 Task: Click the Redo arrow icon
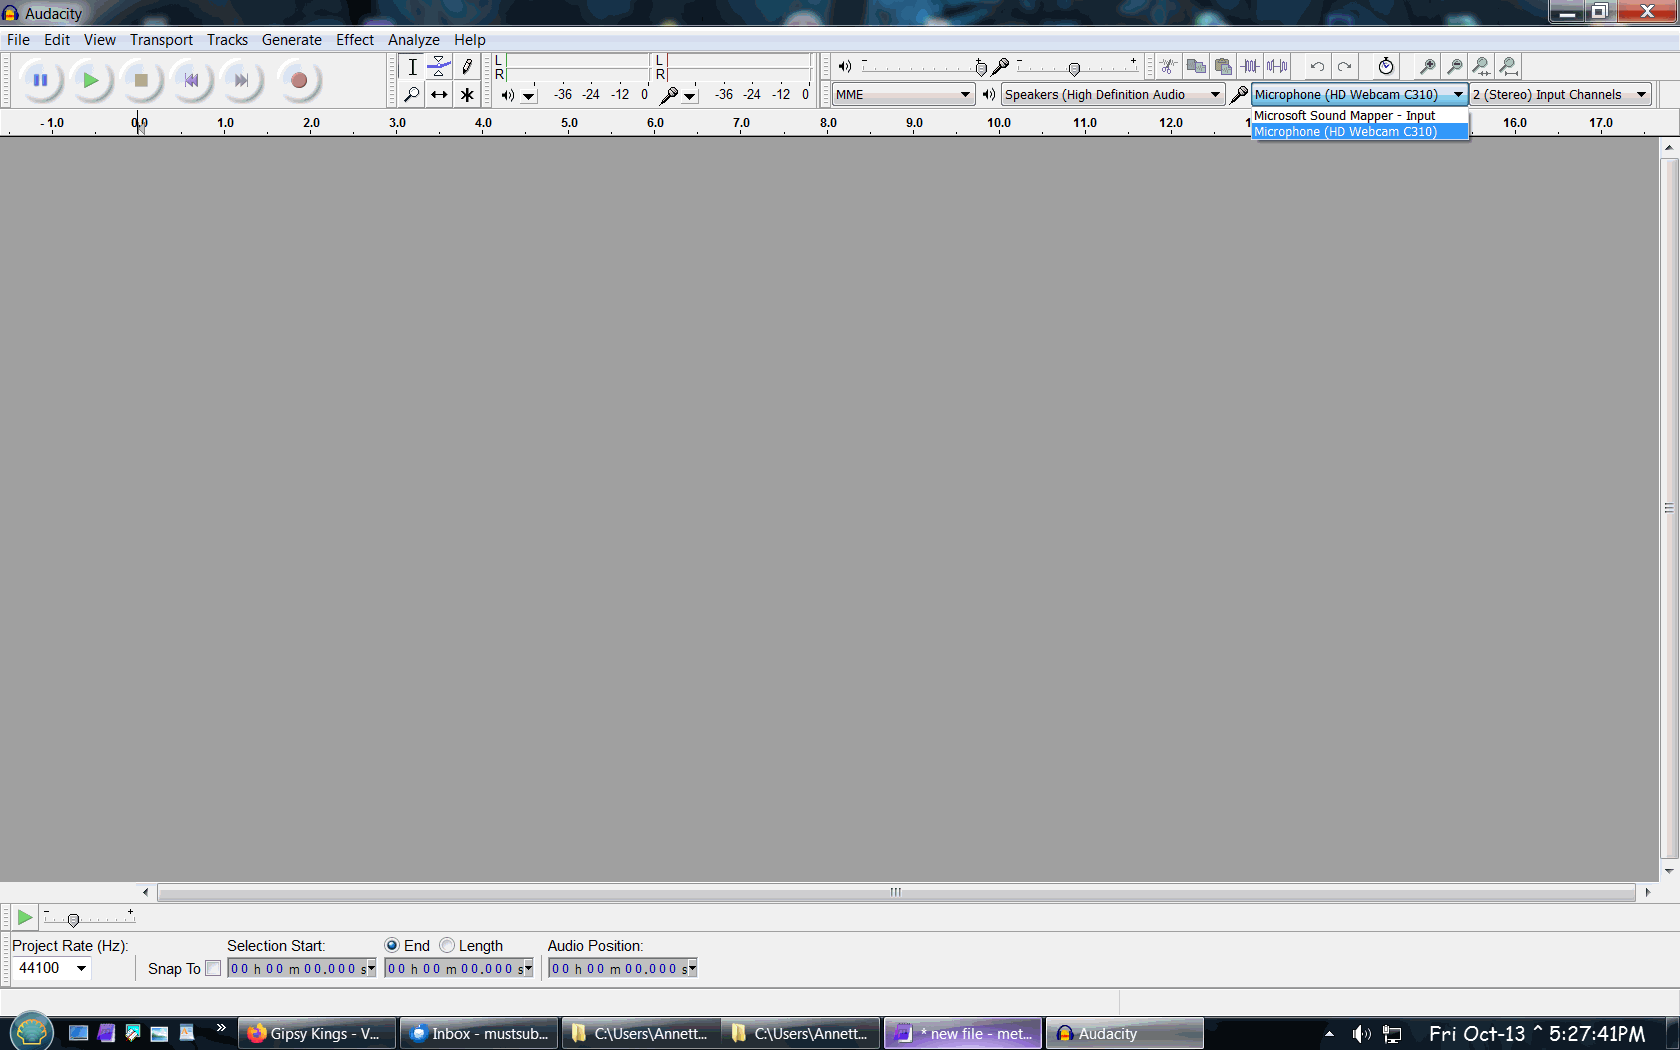[x=1345, y=66]
